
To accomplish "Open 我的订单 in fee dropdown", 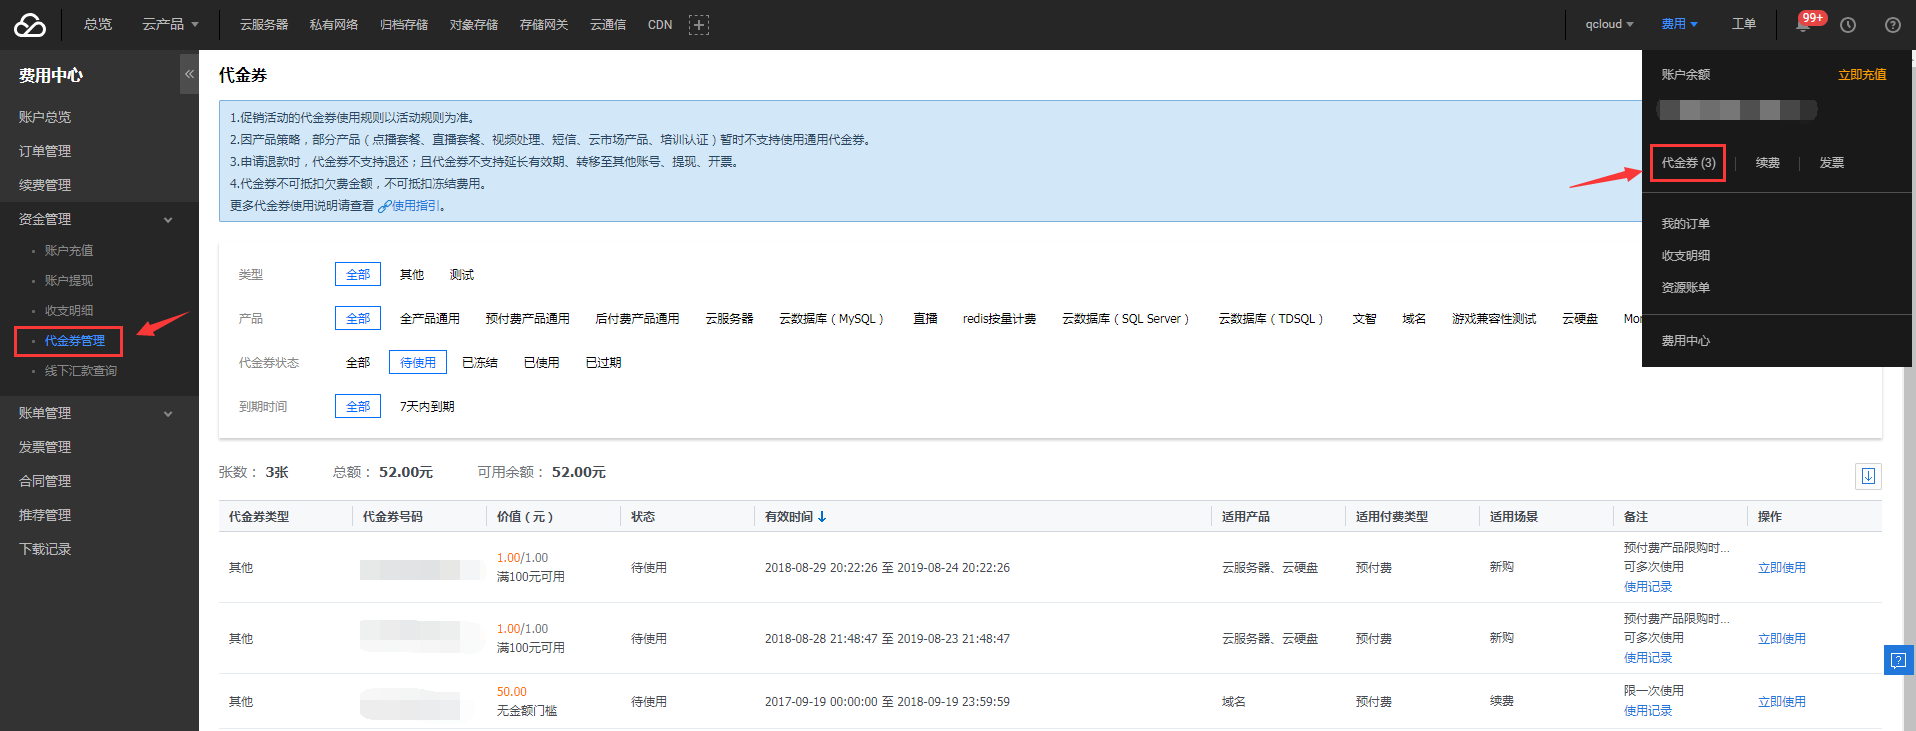I will [1686, 224].
